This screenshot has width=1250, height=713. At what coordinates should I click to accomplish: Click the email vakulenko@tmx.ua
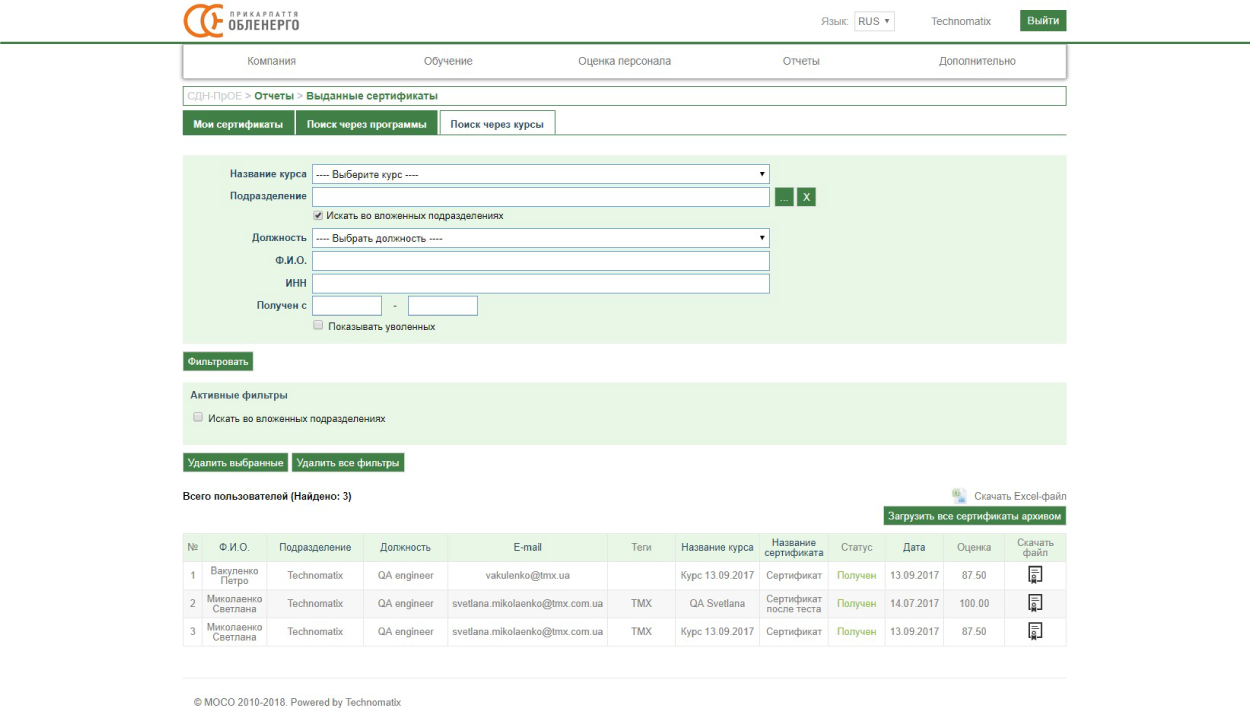pos(527,576)
